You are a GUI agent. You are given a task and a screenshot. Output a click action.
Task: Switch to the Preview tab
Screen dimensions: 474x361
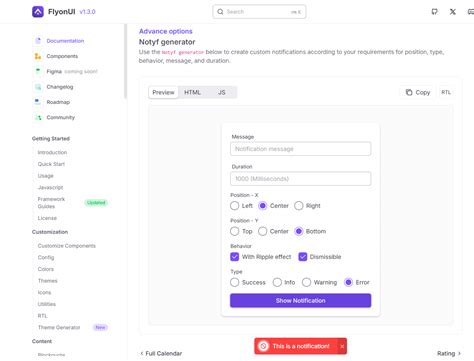pyautogui.click(x=163, y=92)
